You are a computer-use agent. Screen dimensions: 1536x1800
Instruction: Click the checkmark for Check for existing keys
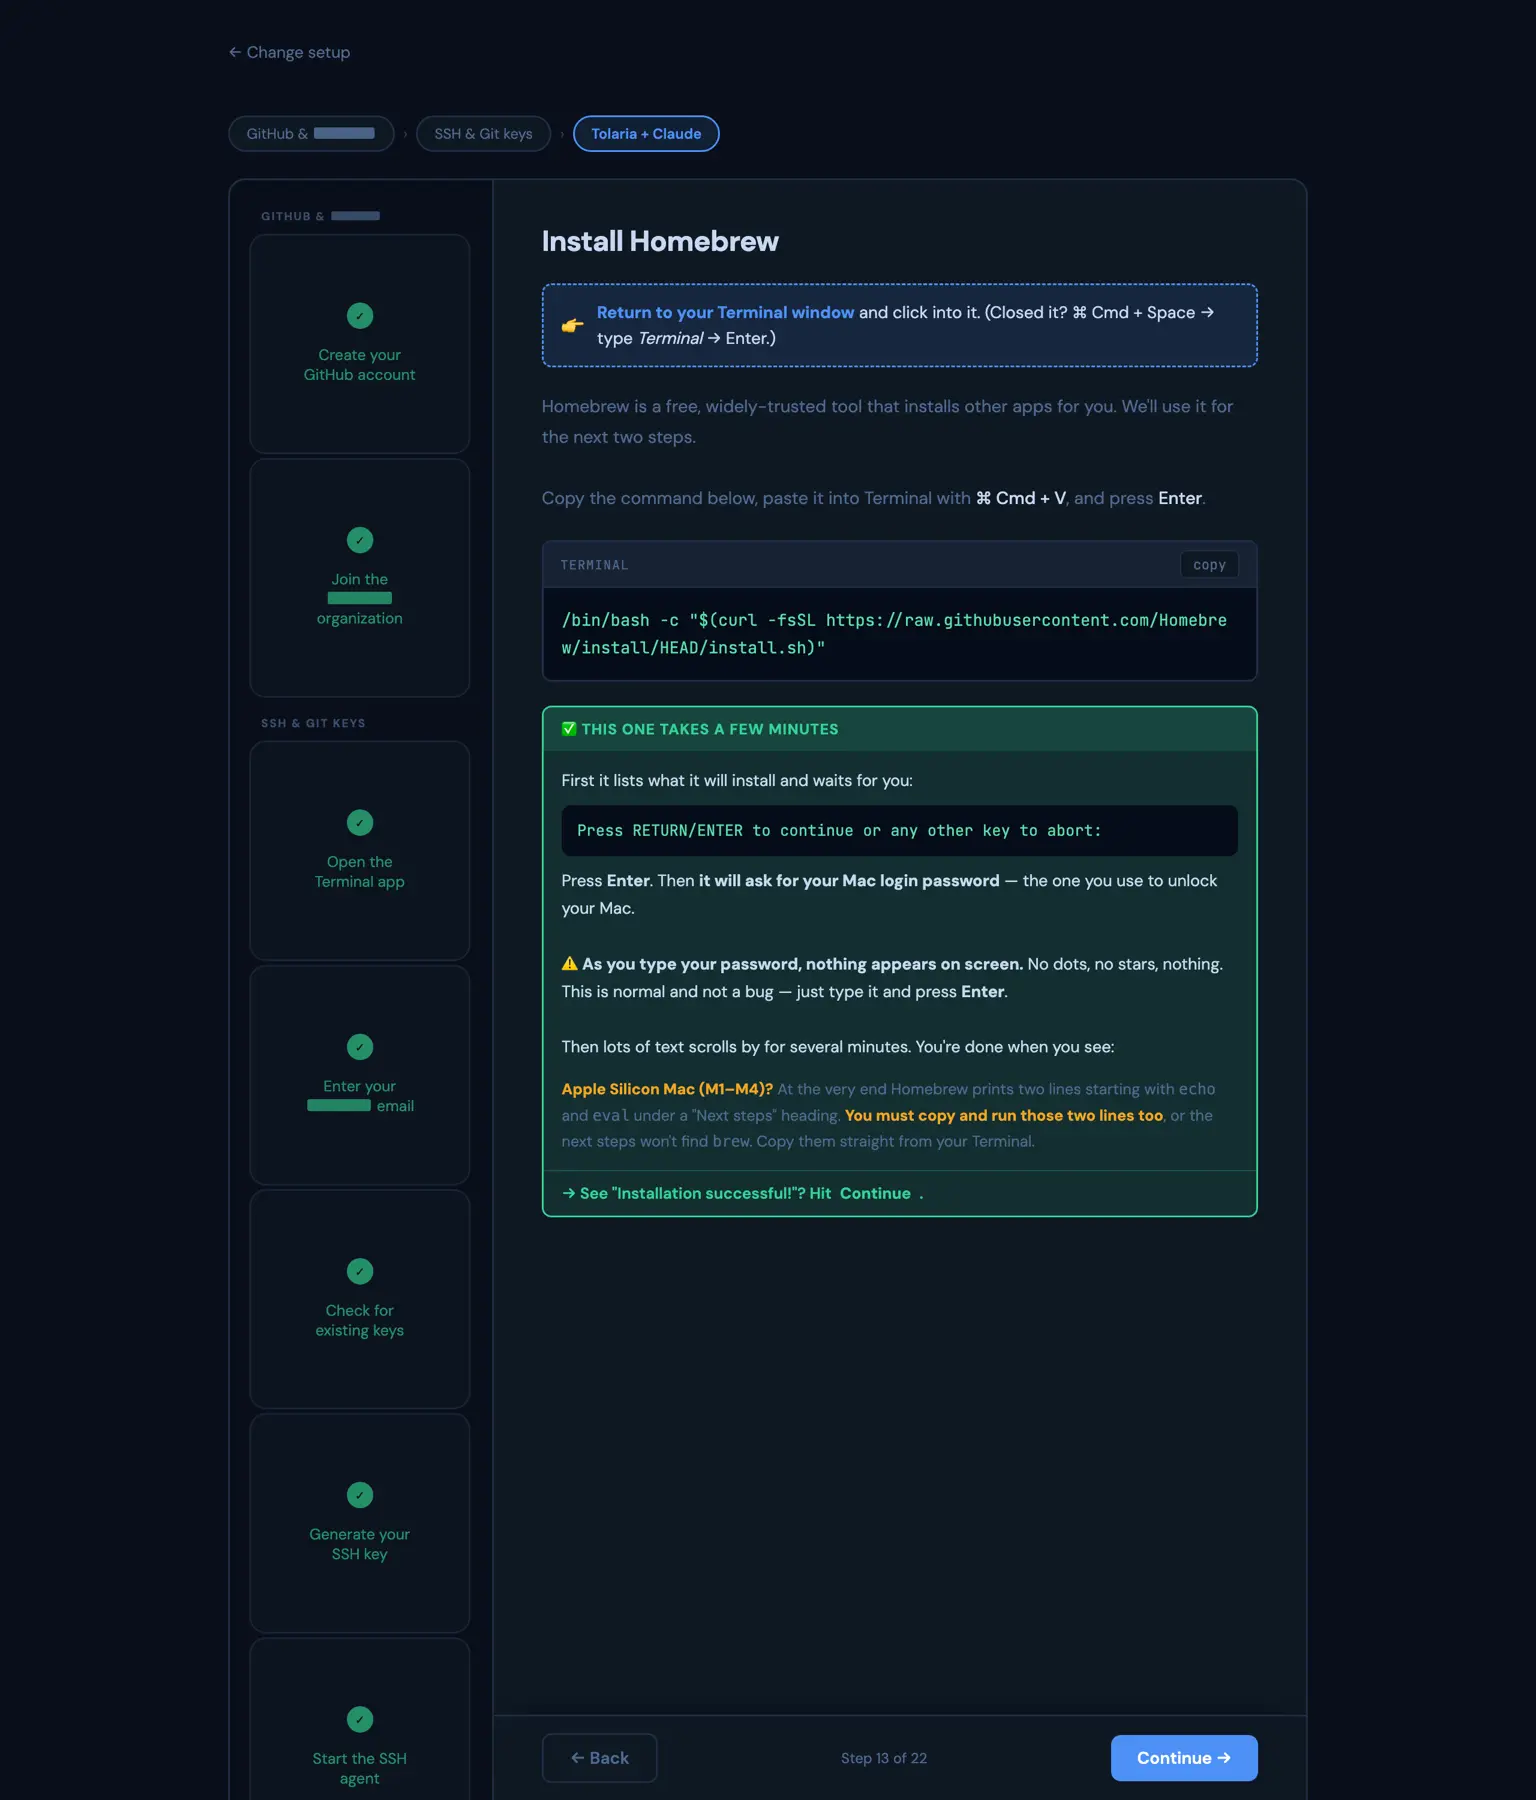pyautogui.click(x=360, y=1271)
